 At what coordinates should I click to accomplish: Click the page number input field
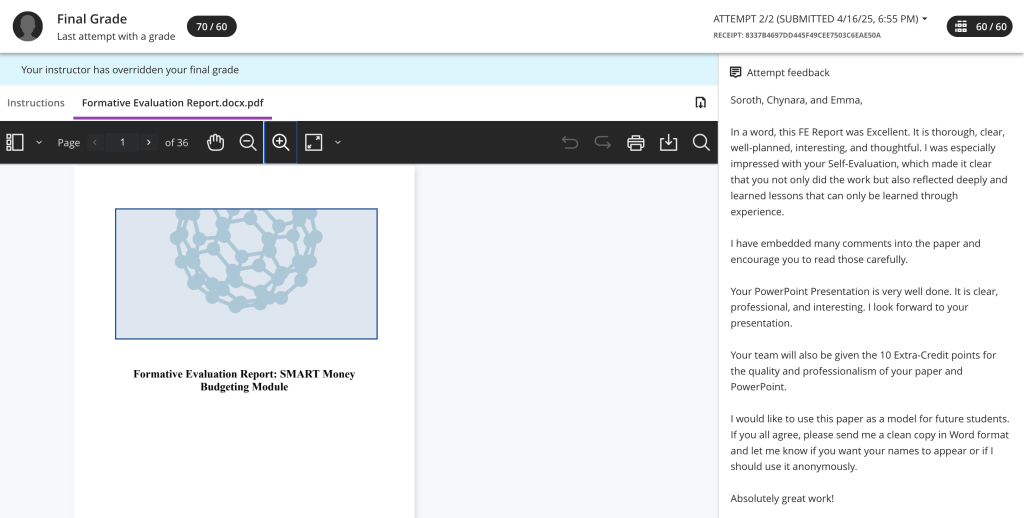coord(122,143)
